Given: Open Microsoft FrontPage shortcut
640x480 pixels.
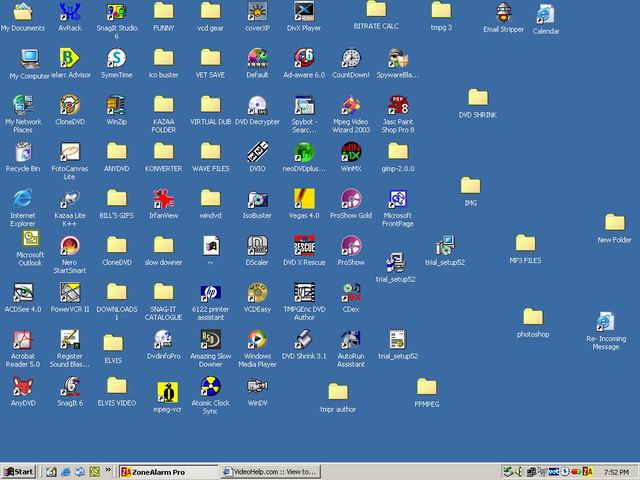Looking at the screenshot, I should coord(398,200).
